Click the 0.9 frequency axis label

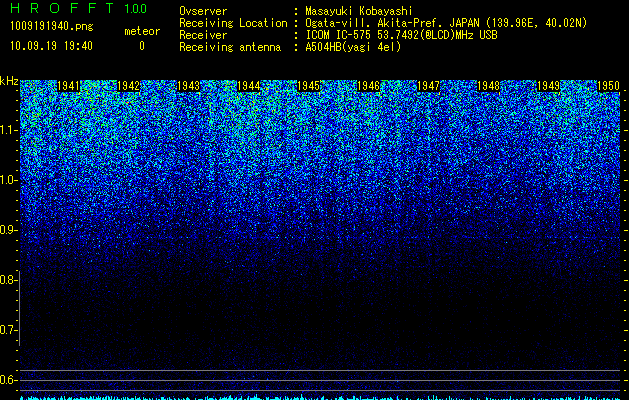point(9,230)
